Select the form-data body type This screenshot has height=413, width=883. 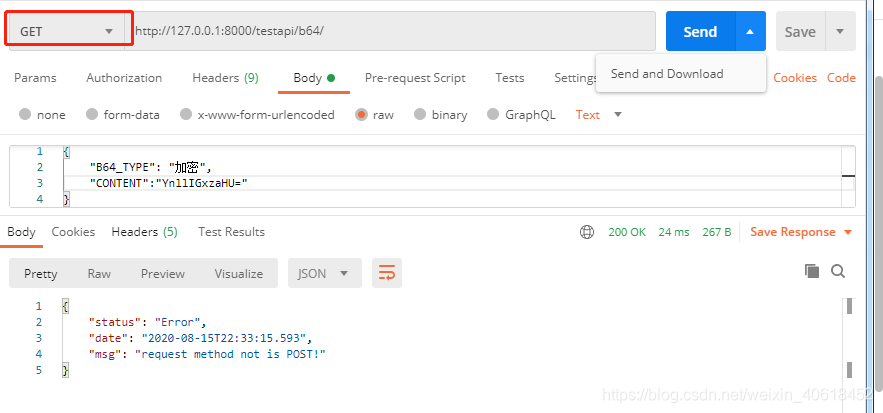123,115
